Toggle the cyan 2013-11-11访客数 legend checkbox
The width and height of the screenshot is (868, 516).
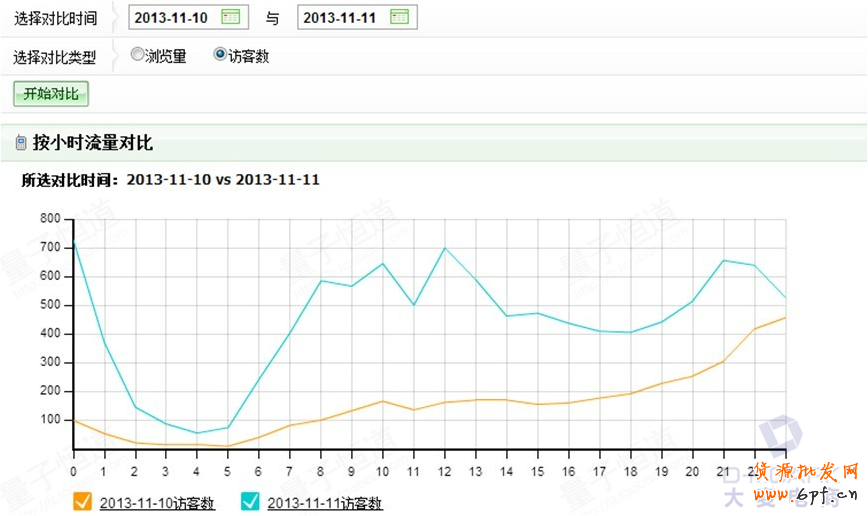pyautogui.click(x=251, y=501)
